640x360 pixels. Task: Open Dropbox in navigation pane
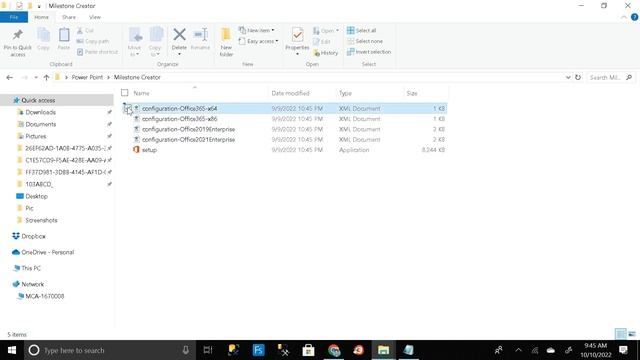pyautogui.click(x=33, y=236)
